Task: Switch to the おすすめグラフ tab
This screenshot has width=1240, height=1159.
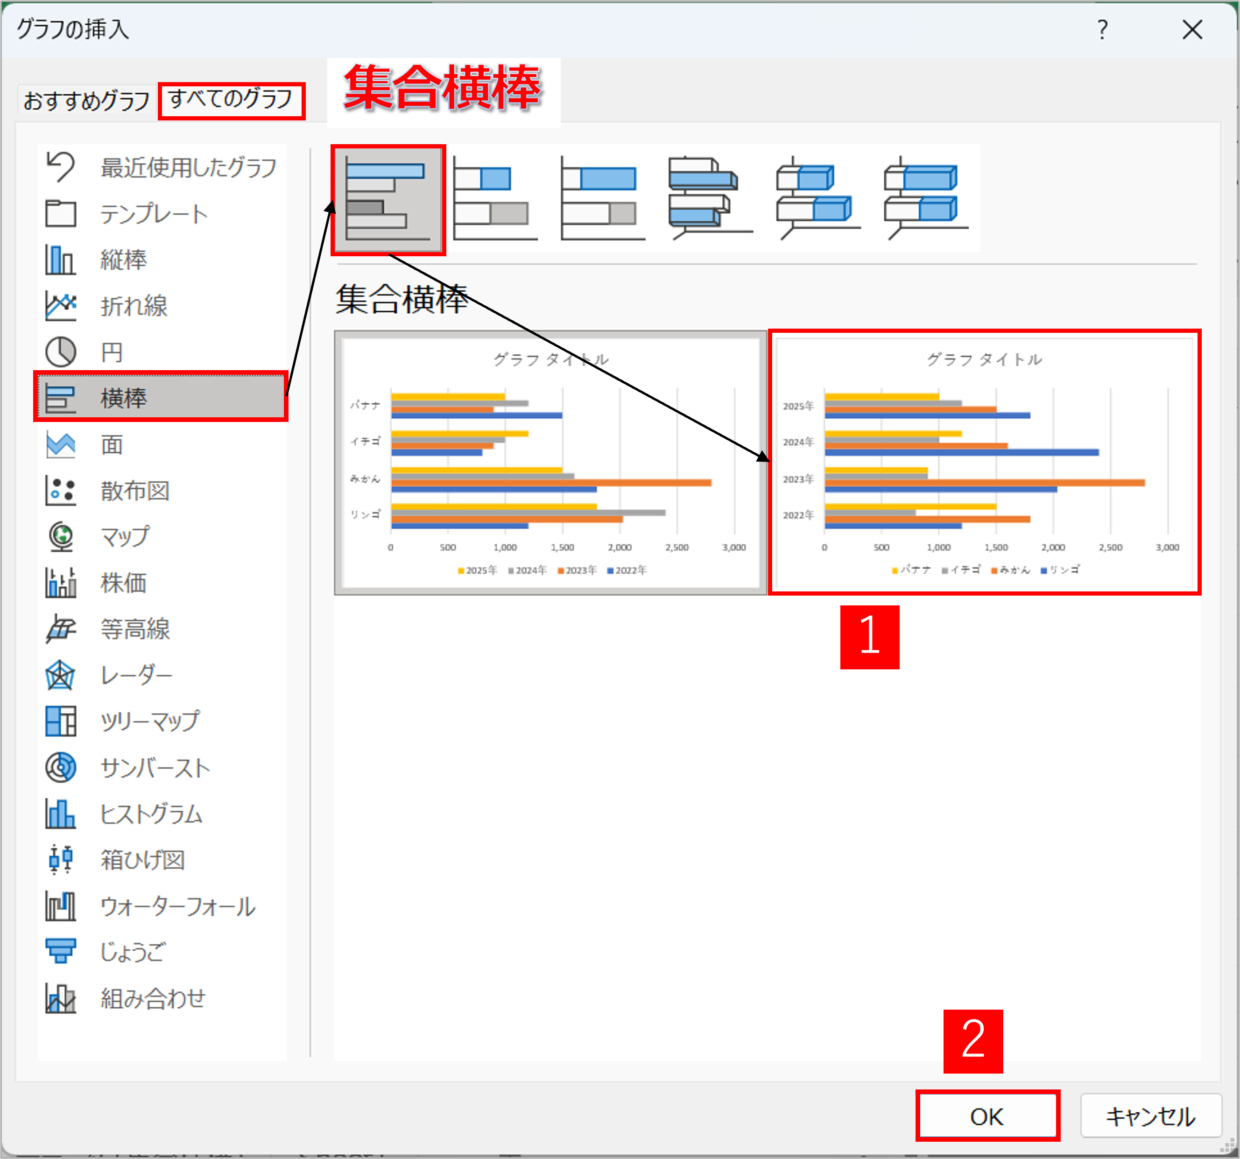Action: point(86,101)
